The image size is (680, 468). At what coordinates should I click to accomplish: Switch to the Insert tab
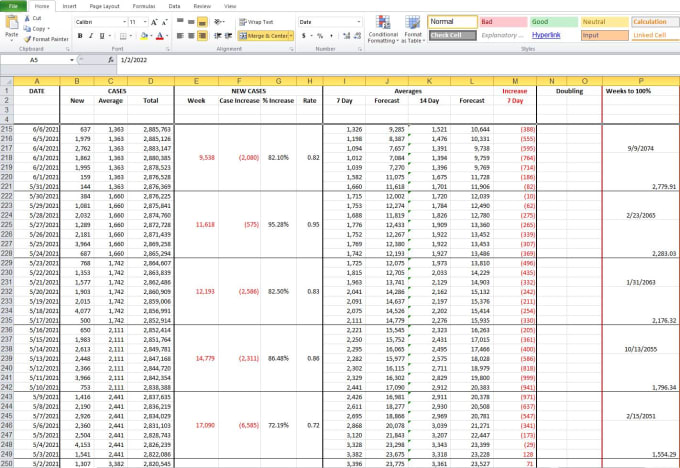coord(69,6)
